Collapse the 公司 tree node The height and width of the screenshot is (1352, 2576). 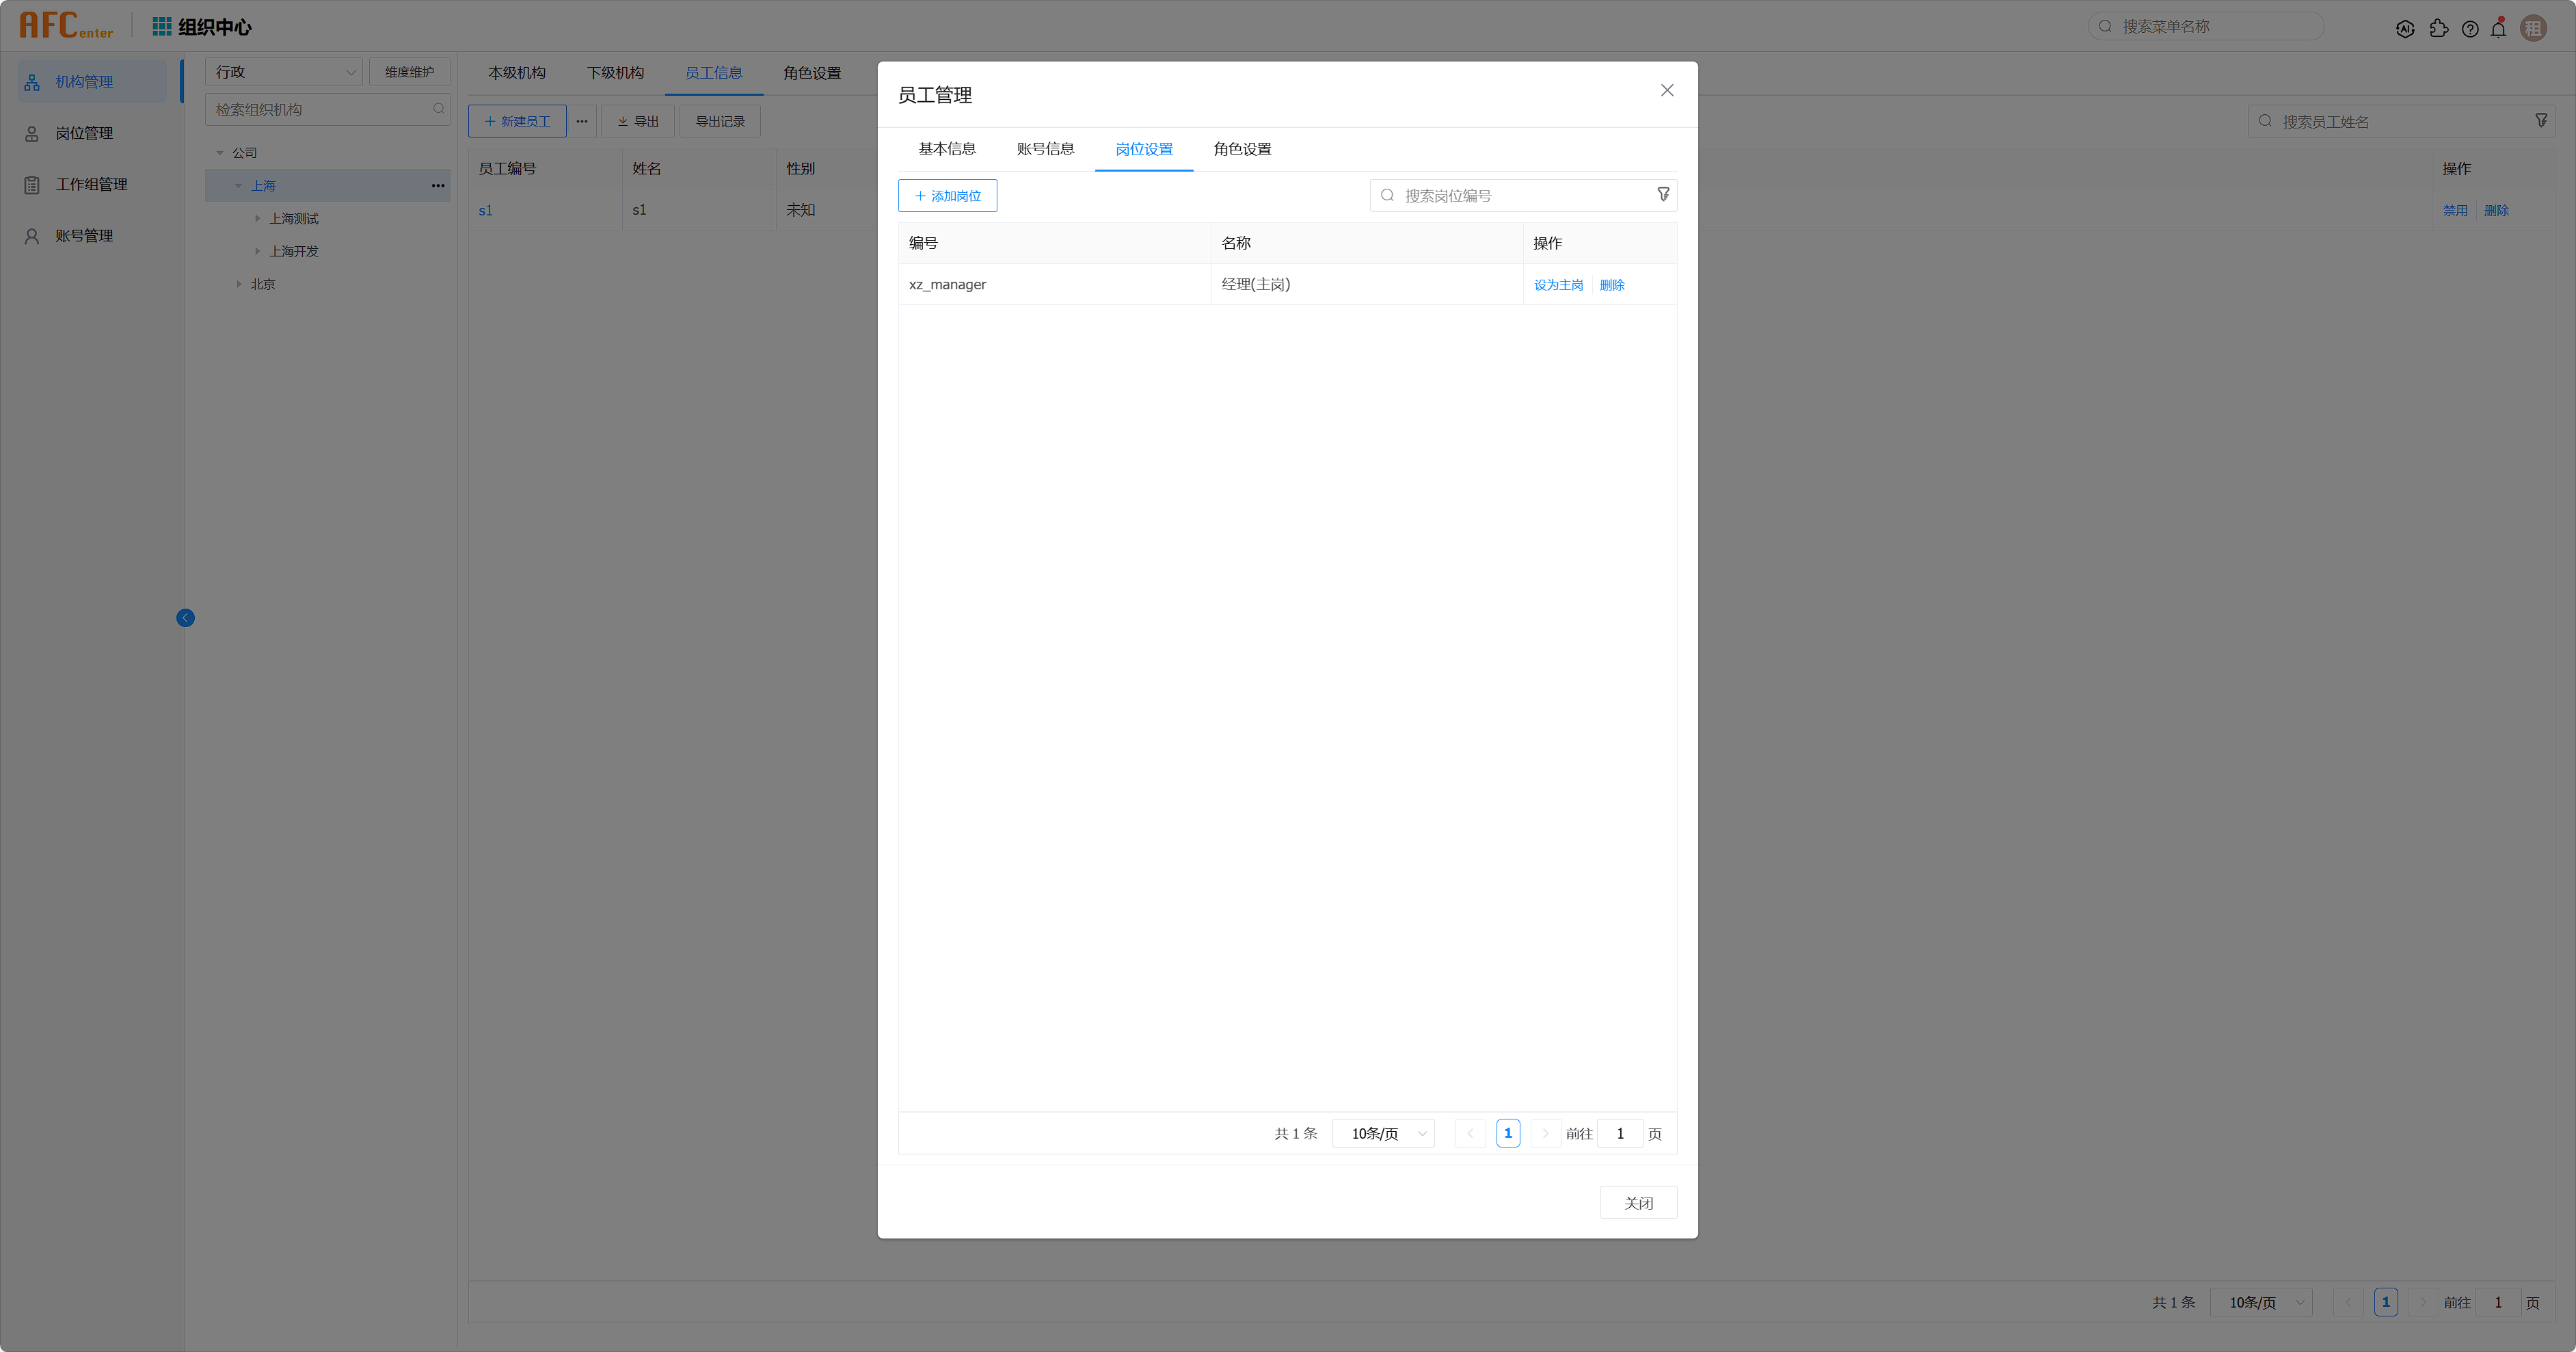220,153
